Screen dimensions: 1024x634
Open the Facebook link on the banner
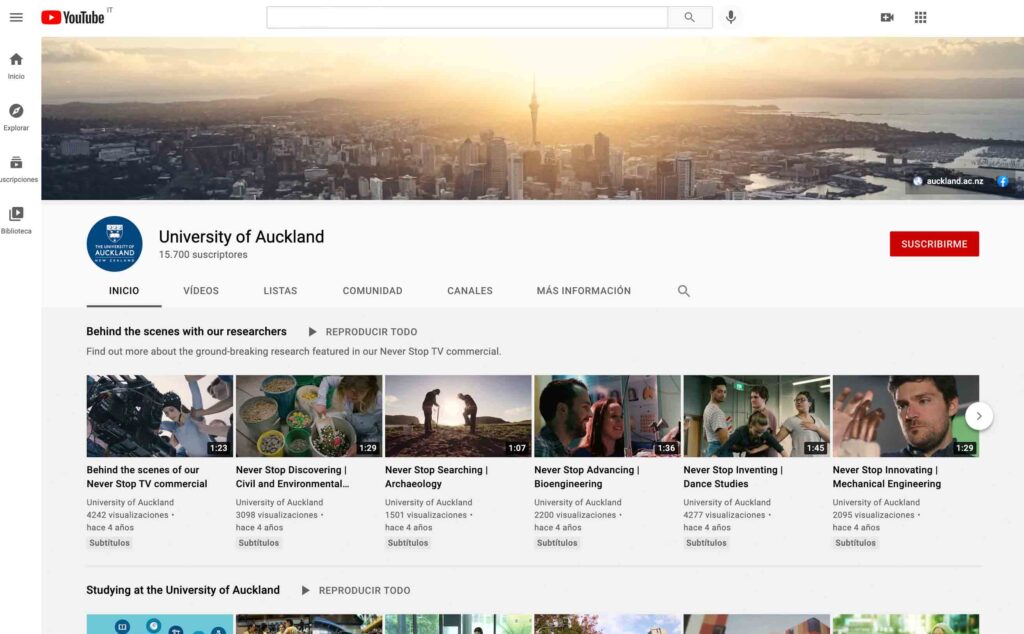click(1002, 182)
